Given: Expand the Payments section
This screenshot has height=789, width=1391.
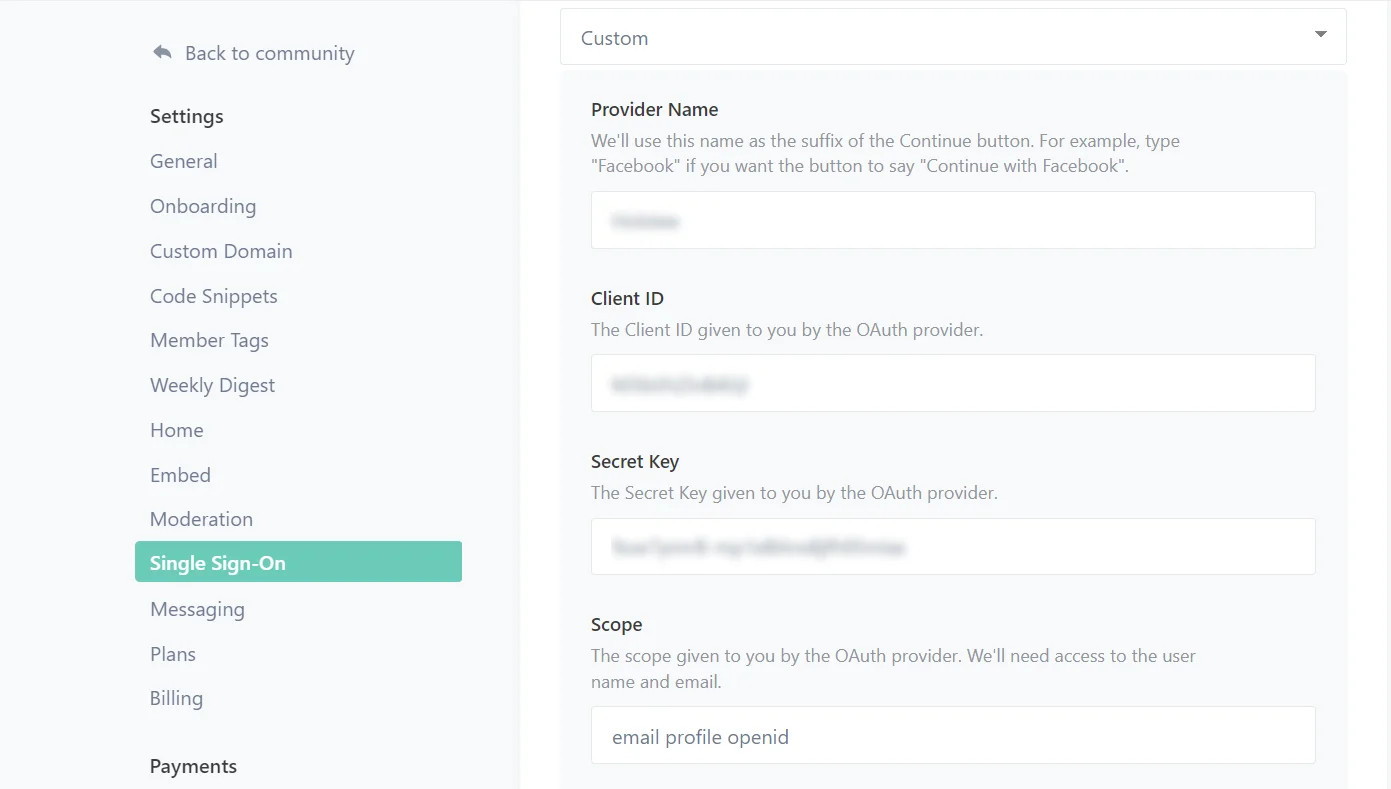Looking at the screenshot, I should click(193, 766).
